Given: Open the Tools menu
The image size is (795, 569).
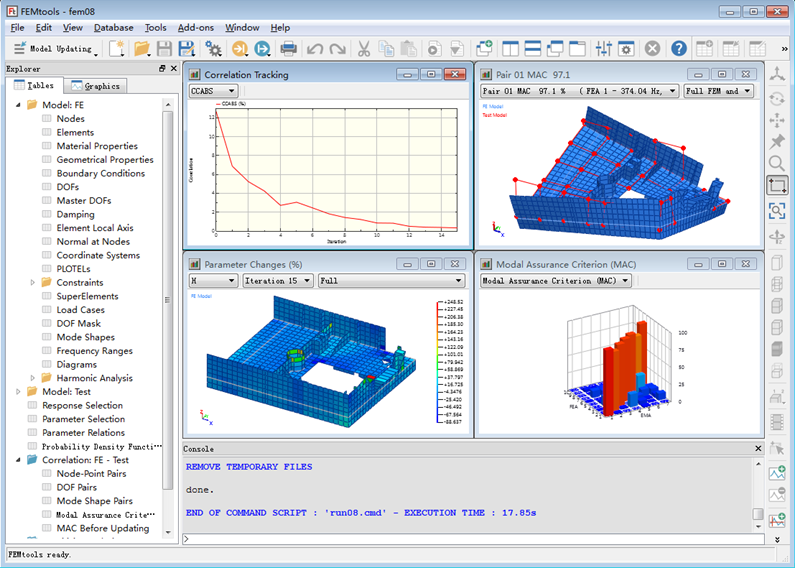Looking at the screenshot, I should 155,28.
